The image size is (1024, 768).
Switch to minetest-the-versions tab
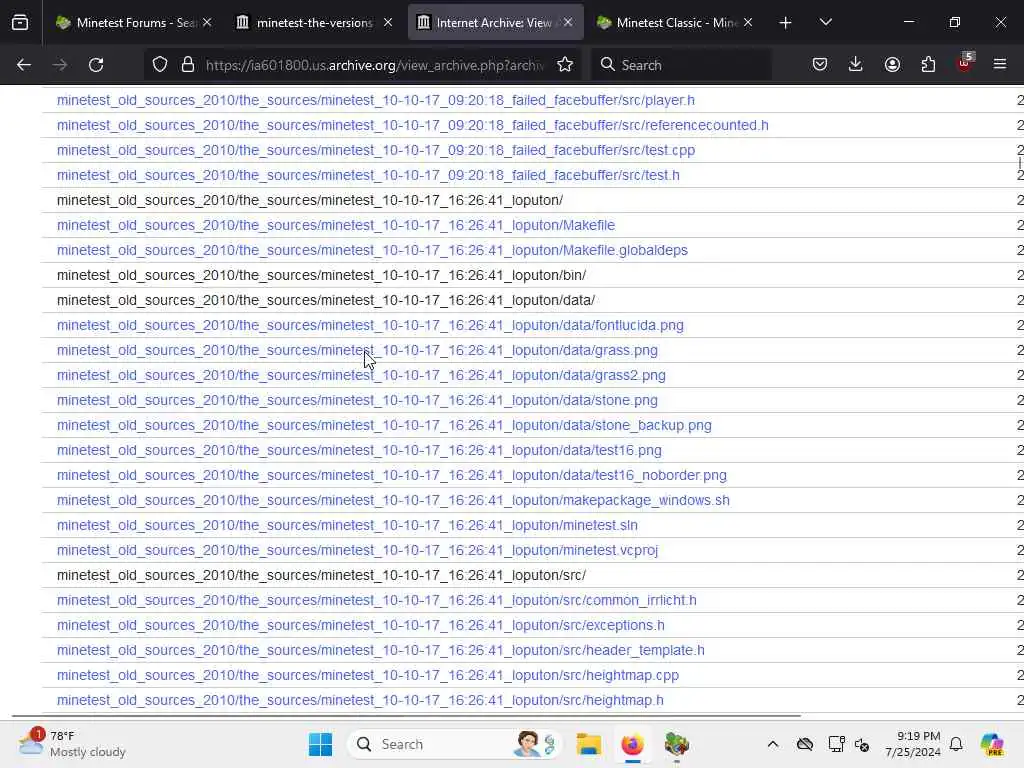314,23
